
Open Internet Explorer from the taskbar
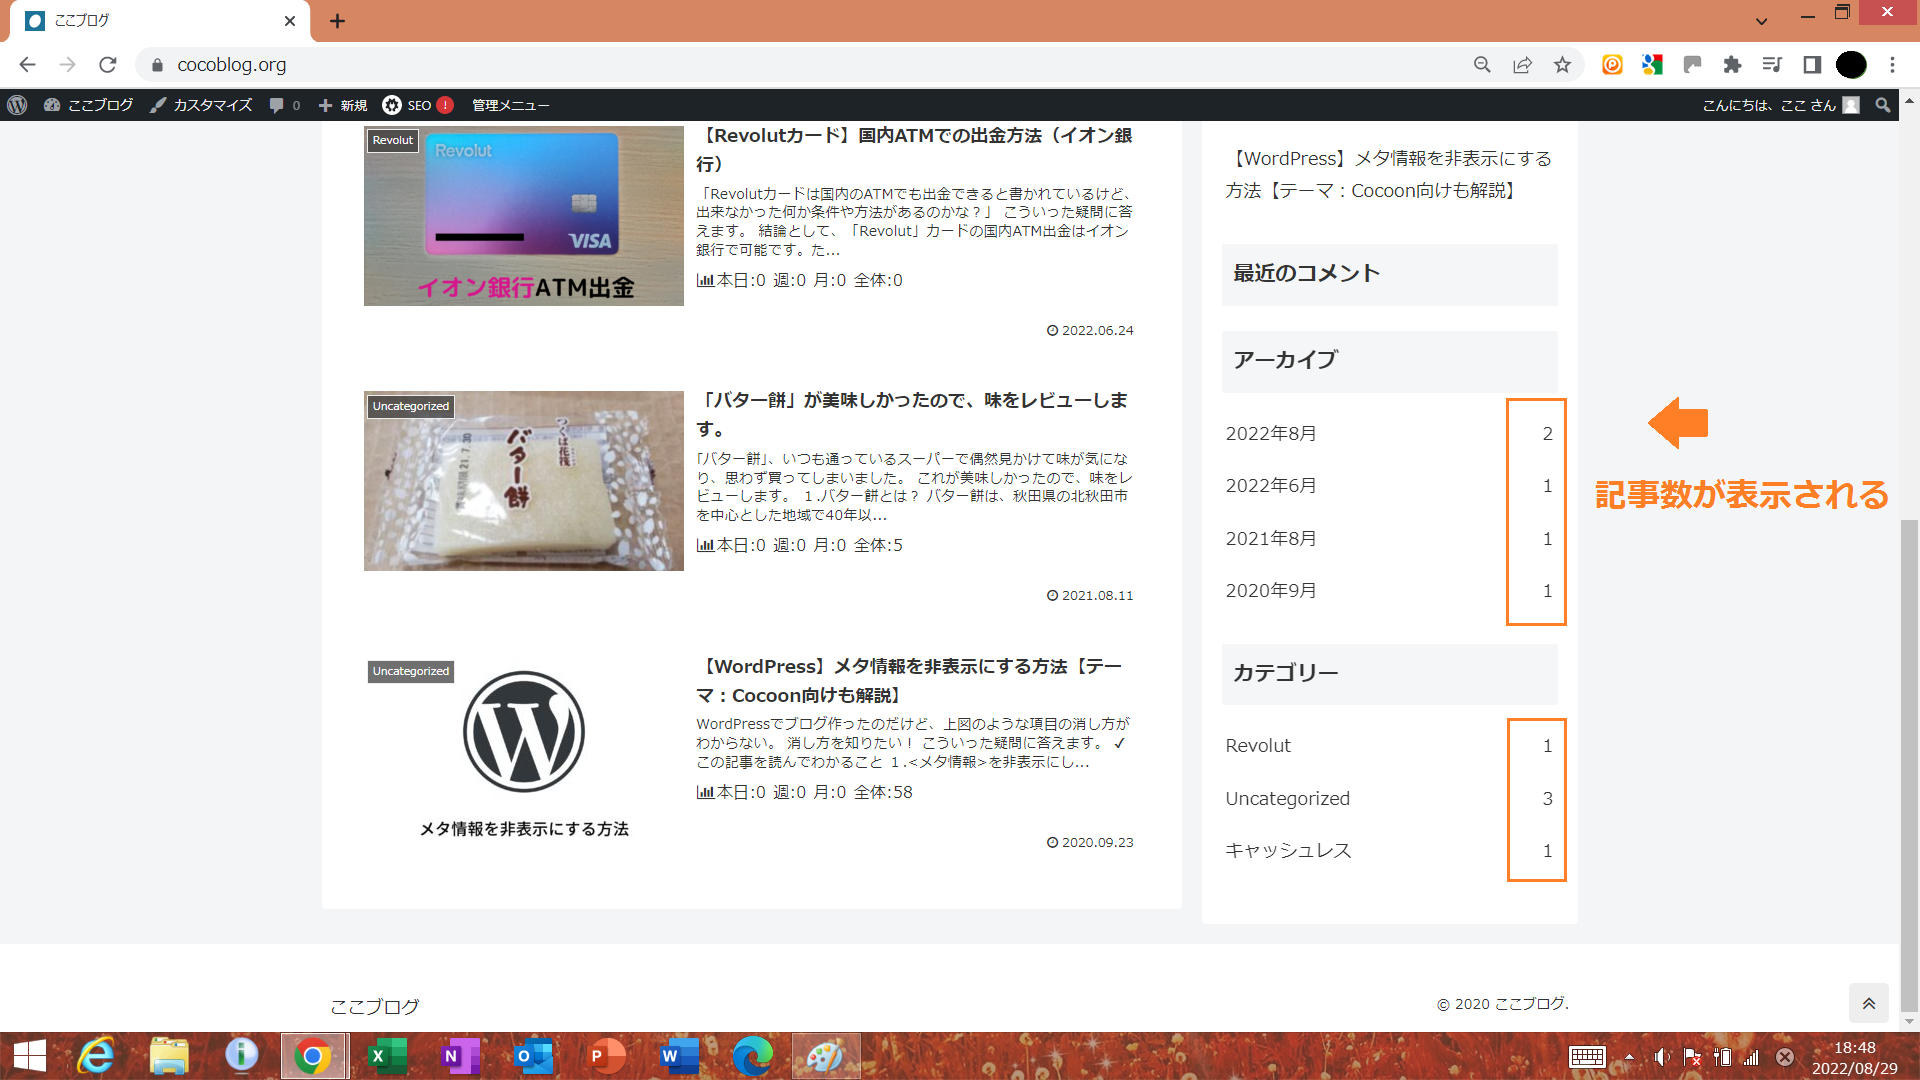(96, 1056)
